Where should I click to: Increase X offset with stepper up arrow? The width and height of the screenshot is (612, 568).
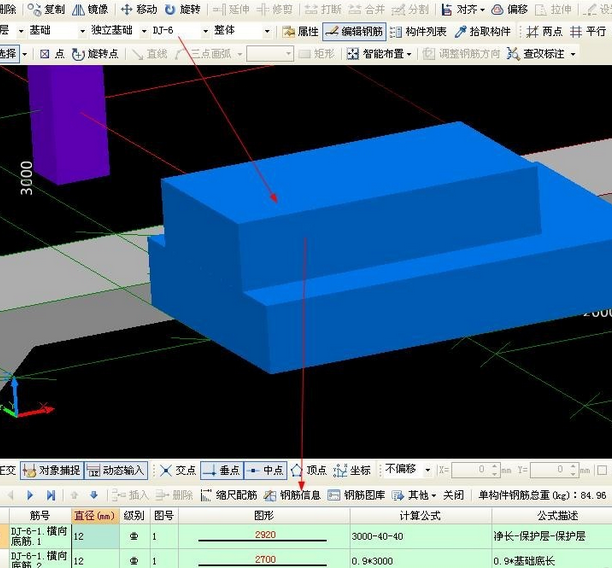point(495,467)
